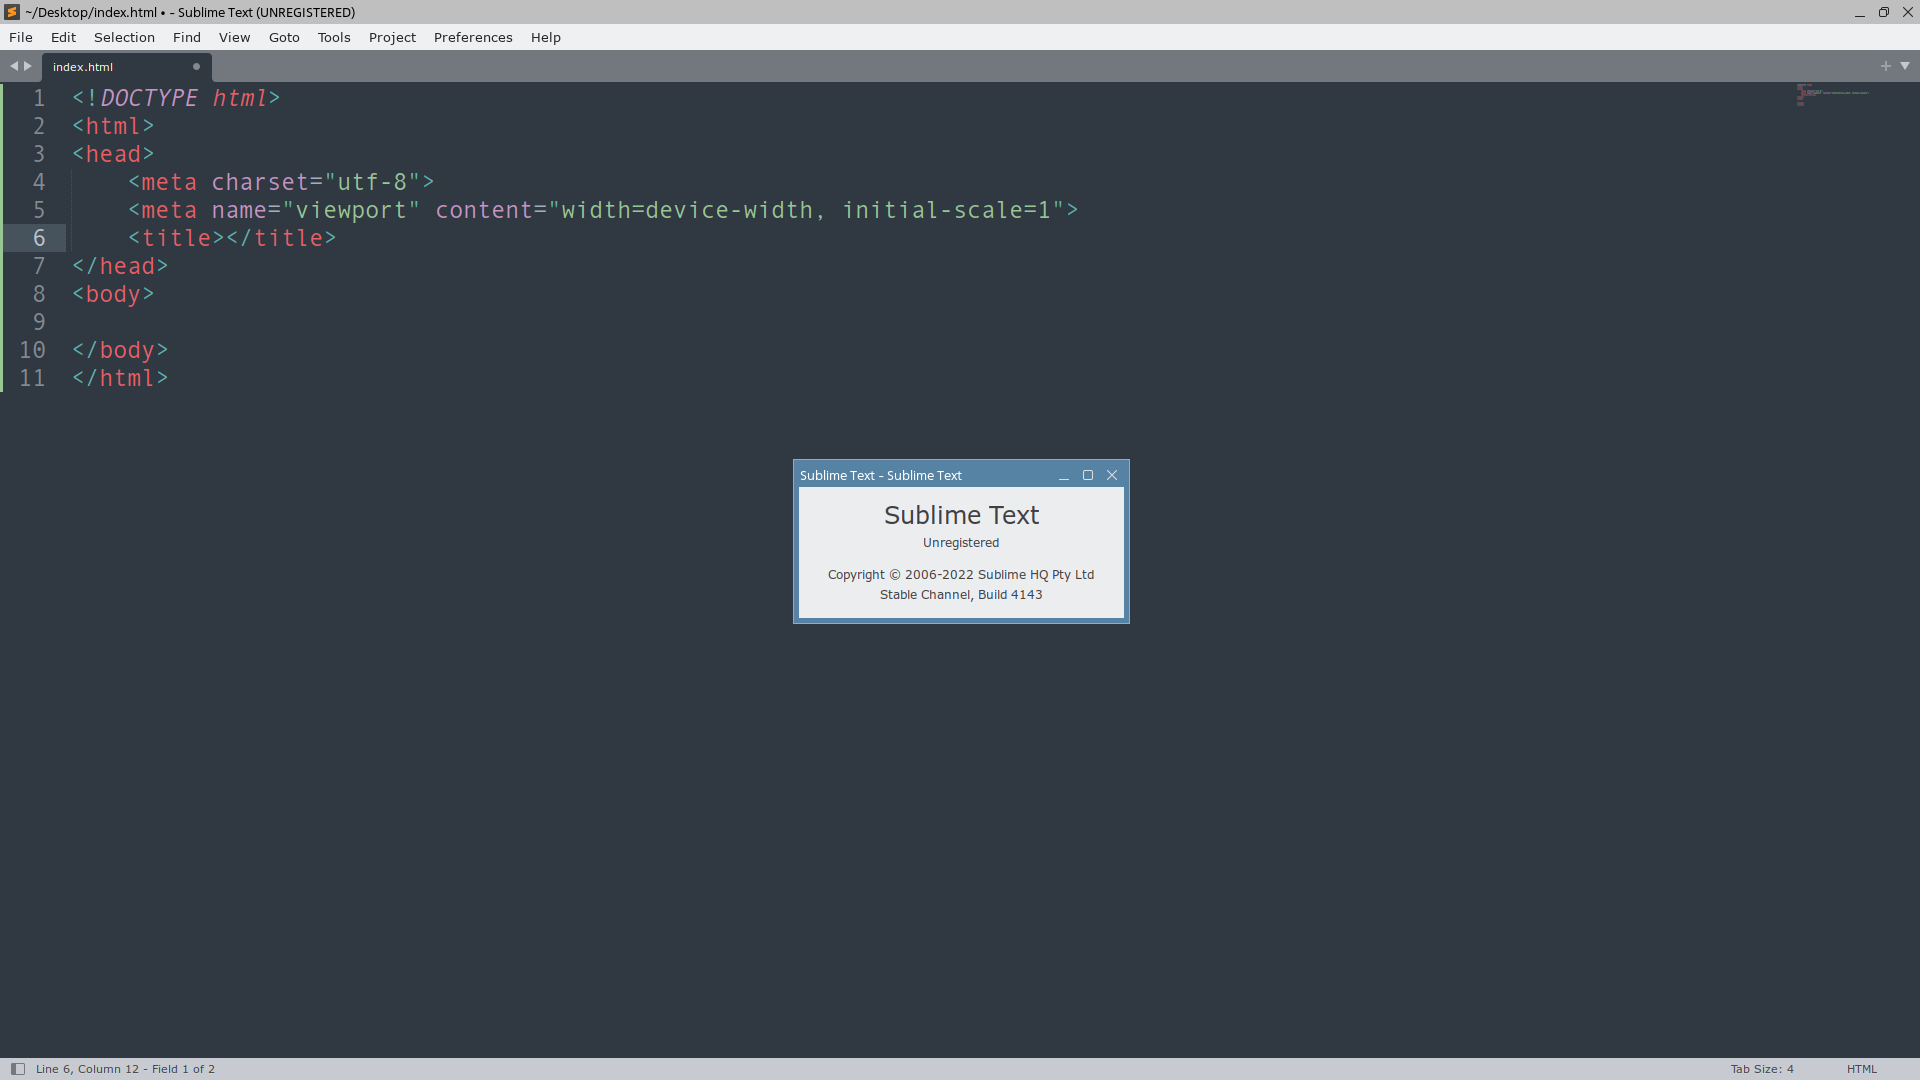Open the Selection menu

tap(124, 37)
